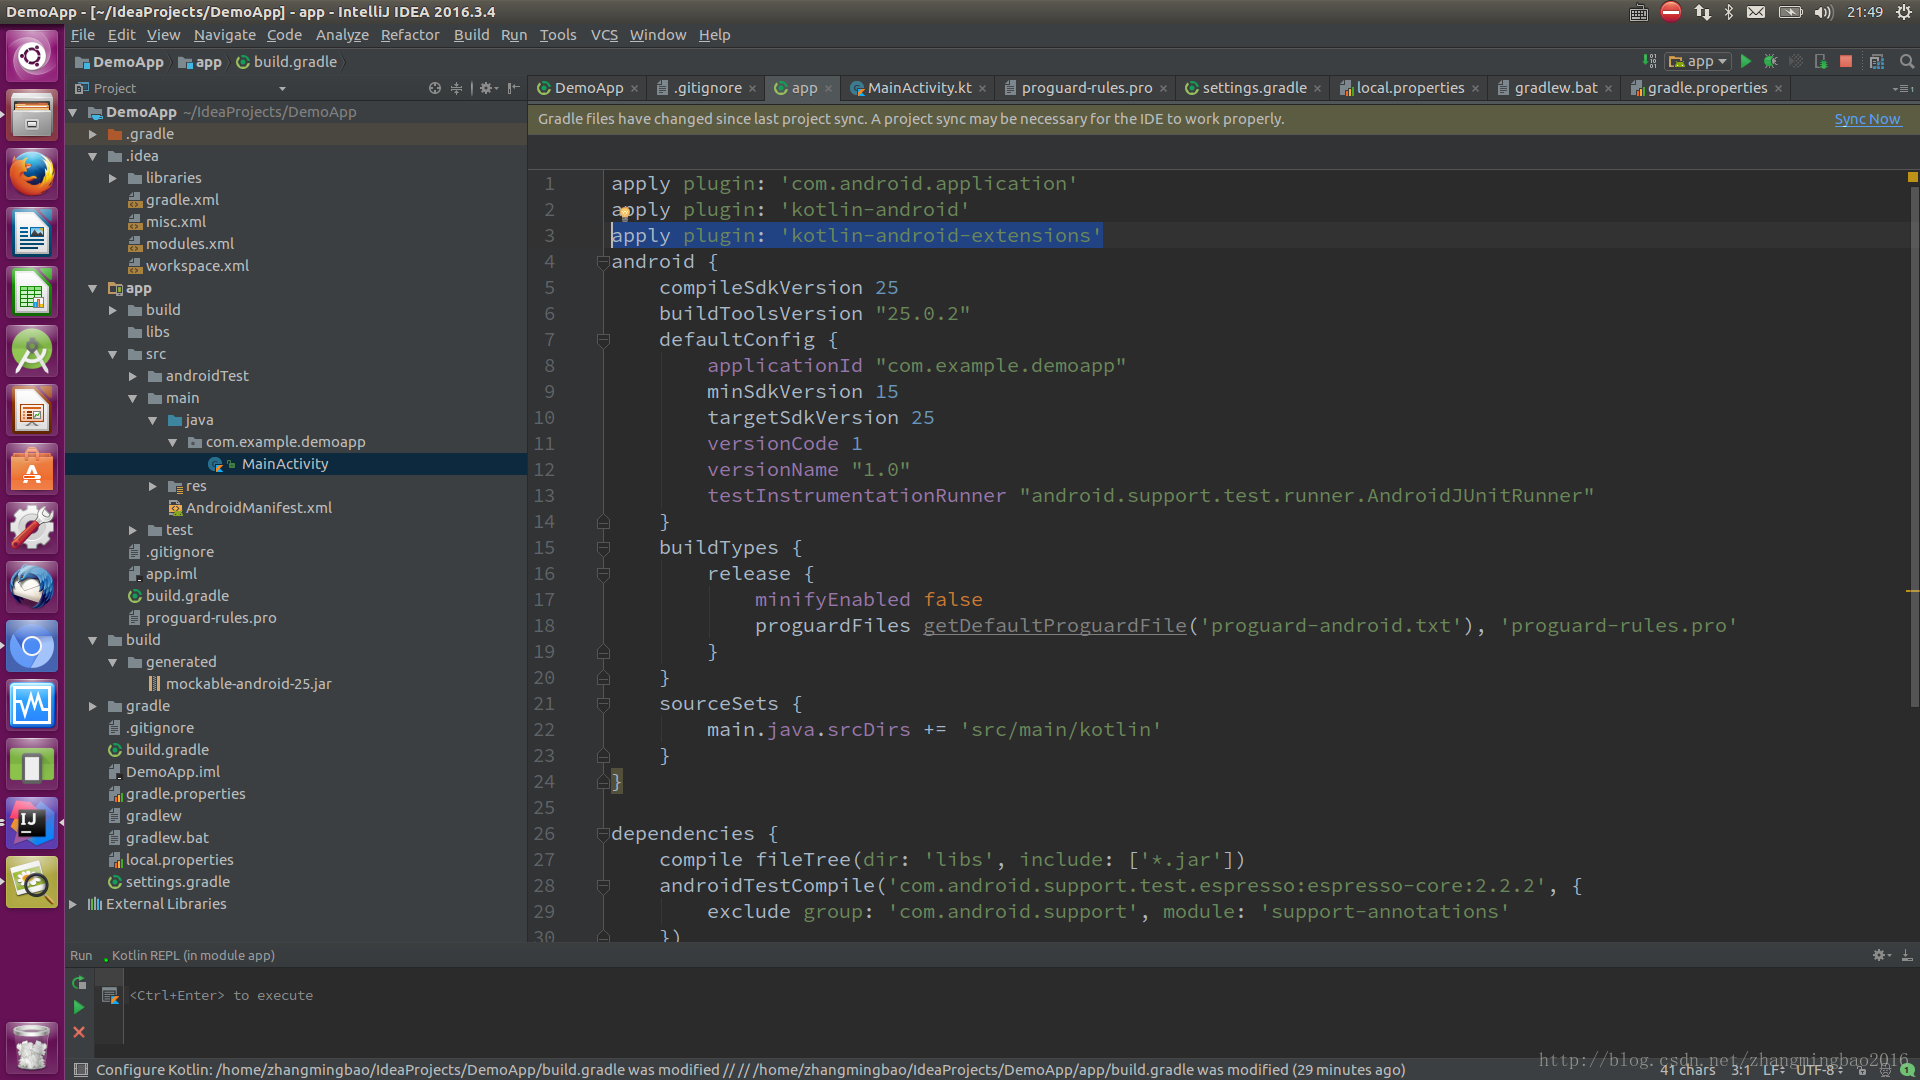
Task: Close the .gitignore editor tab
Action: tap(752, 89)
